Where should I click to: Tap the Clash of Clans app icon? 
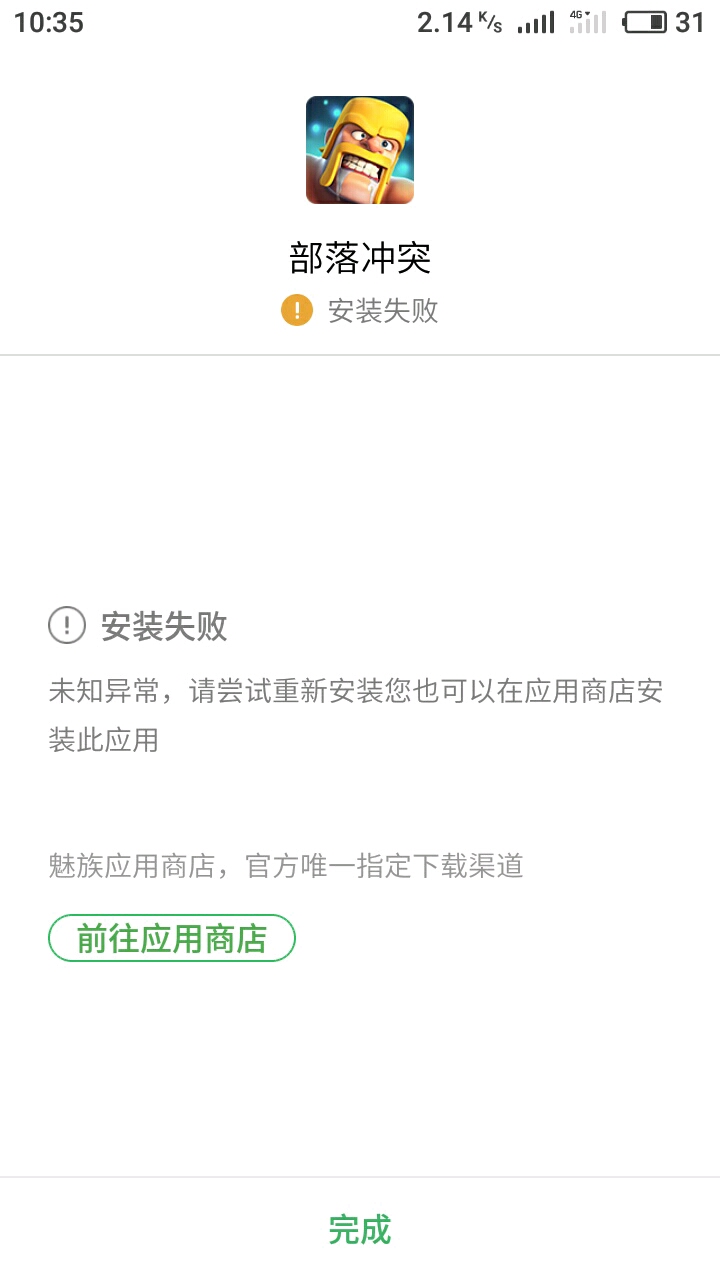pyautogui.click(x=360, y=150)
